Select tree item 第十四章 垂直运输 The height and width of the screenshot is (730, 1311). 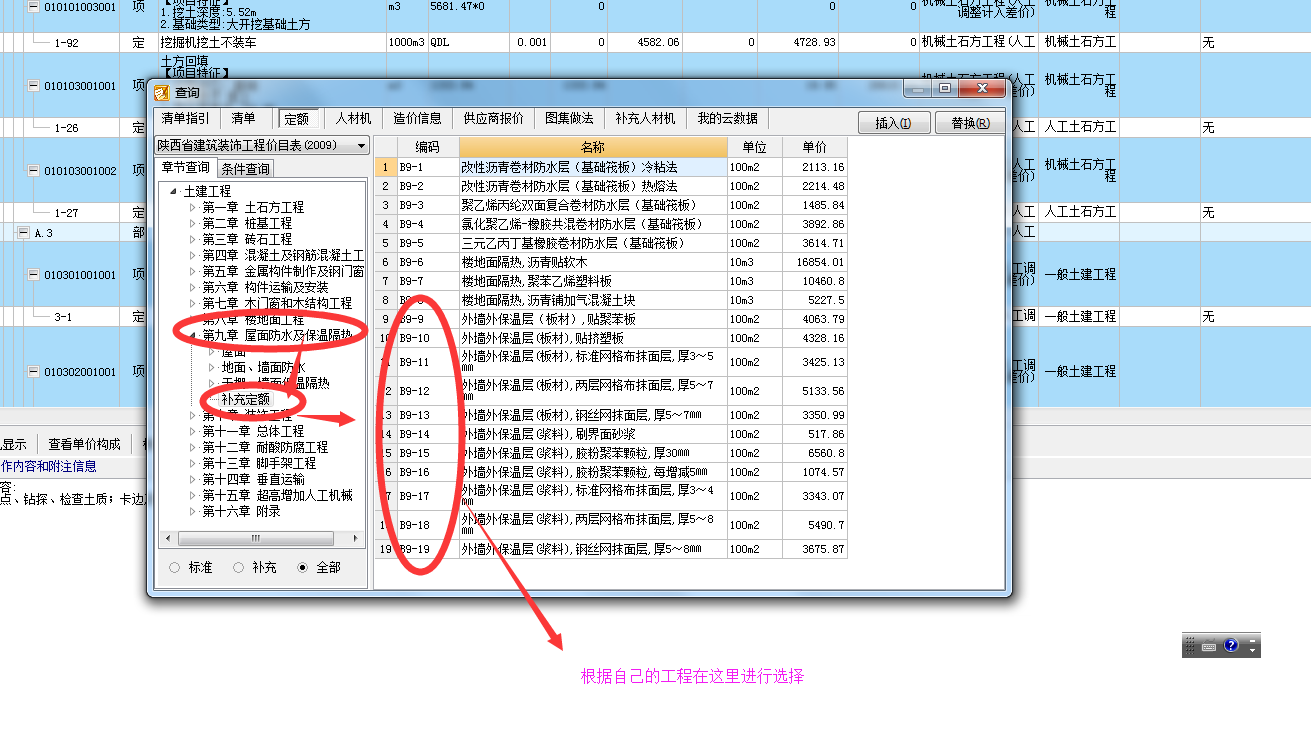(x=253, y=479)
